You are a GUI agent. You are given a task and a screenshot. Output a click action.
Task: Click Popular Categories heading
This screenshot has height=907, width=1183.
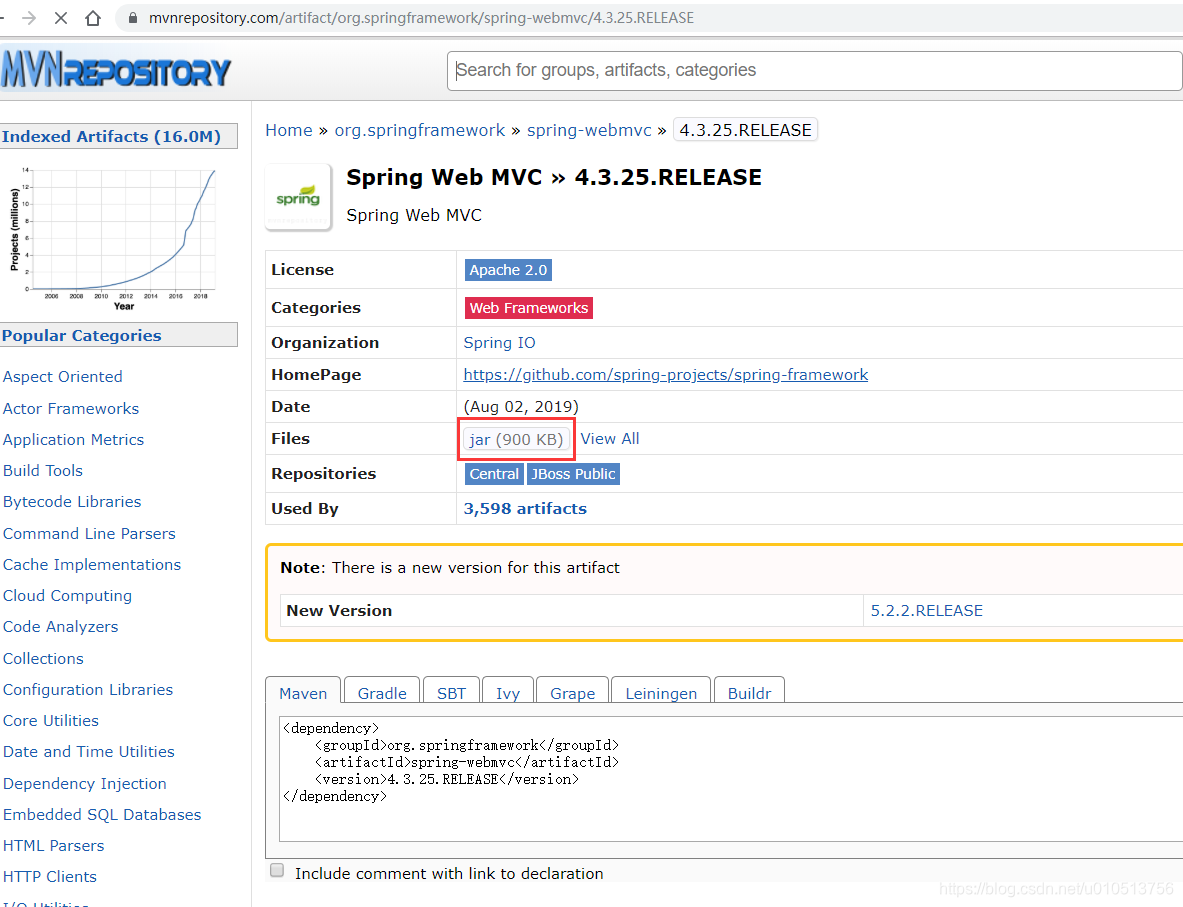click(x=81, y=335)
